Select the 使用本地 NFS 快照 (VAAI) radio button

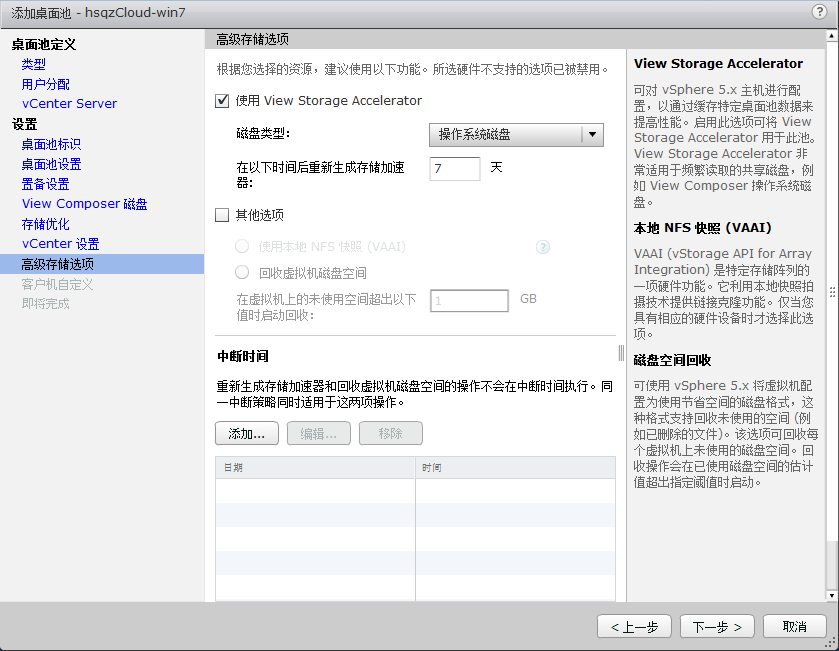242,246
